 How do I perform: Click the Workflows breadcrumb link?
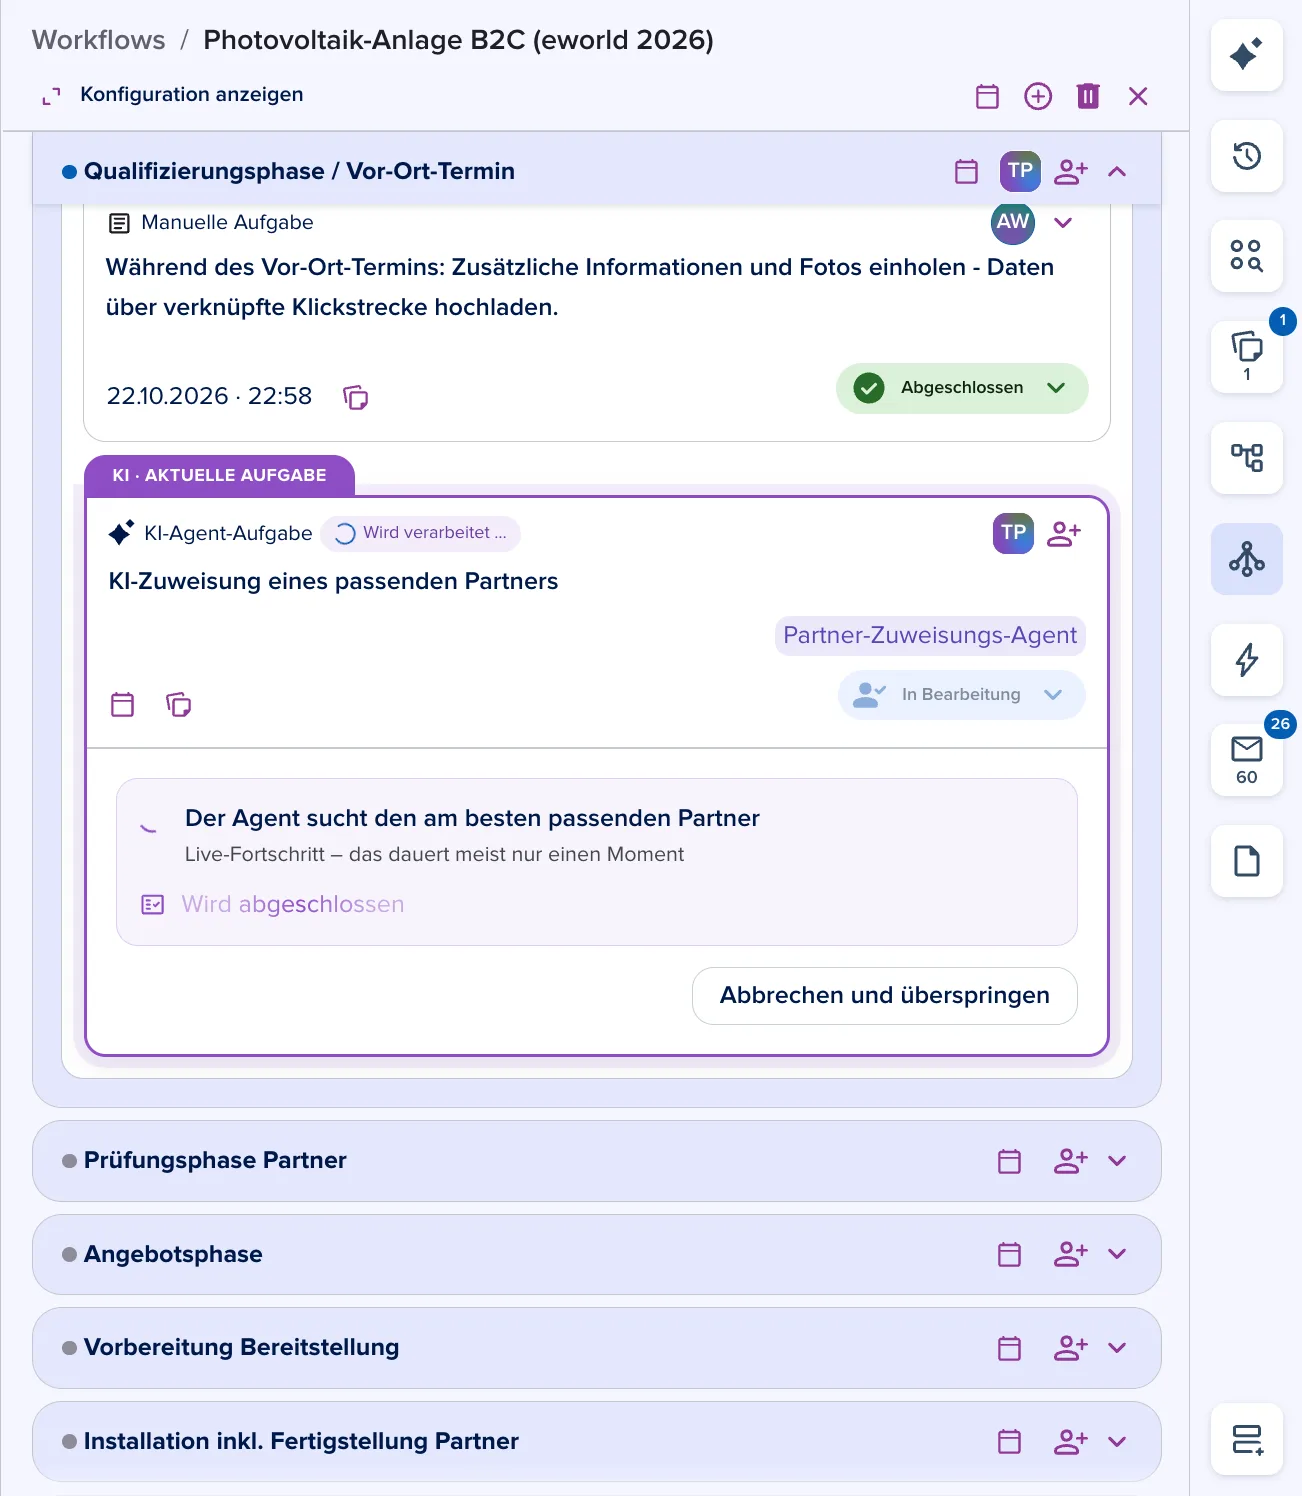click(99, 40)
